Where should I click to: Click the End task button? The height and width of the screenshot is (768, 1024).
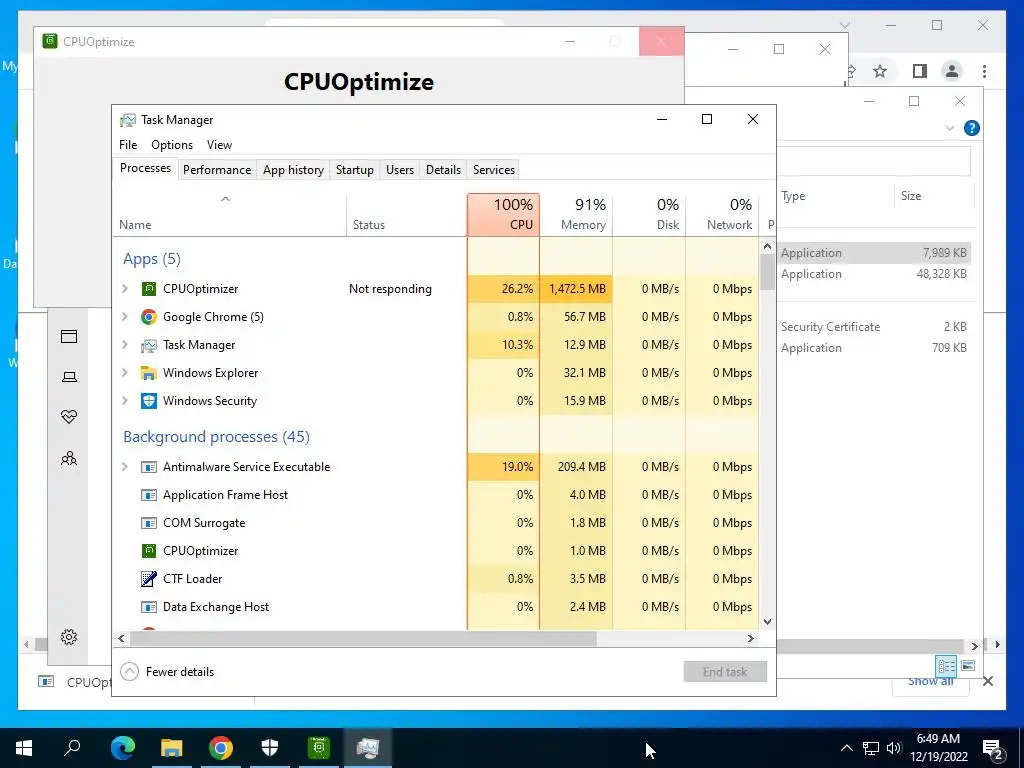(x=725, y=671)
